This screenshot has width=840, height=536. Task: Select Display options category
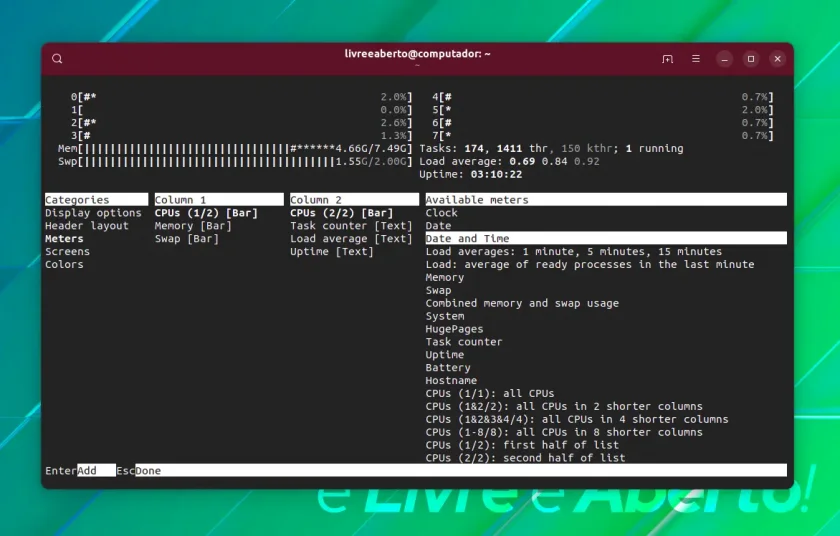(x=93, y=213)
